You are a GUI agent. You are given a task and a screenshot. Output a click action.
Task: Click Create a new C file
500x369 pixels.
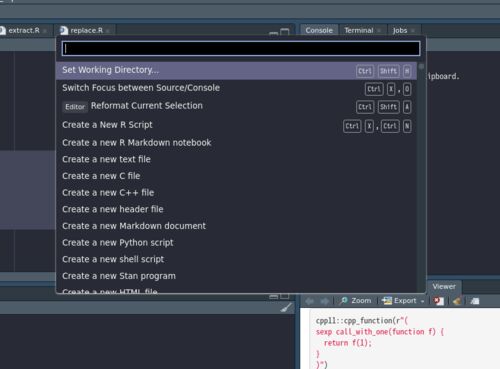(236, 176)
